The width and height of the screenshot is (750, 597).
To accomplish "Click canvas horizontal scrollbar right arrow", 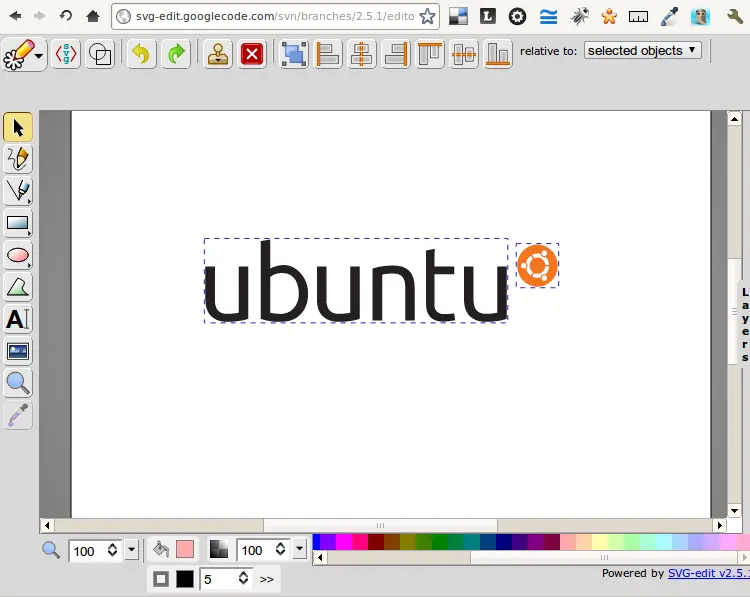I will click(x=720, y=525).
